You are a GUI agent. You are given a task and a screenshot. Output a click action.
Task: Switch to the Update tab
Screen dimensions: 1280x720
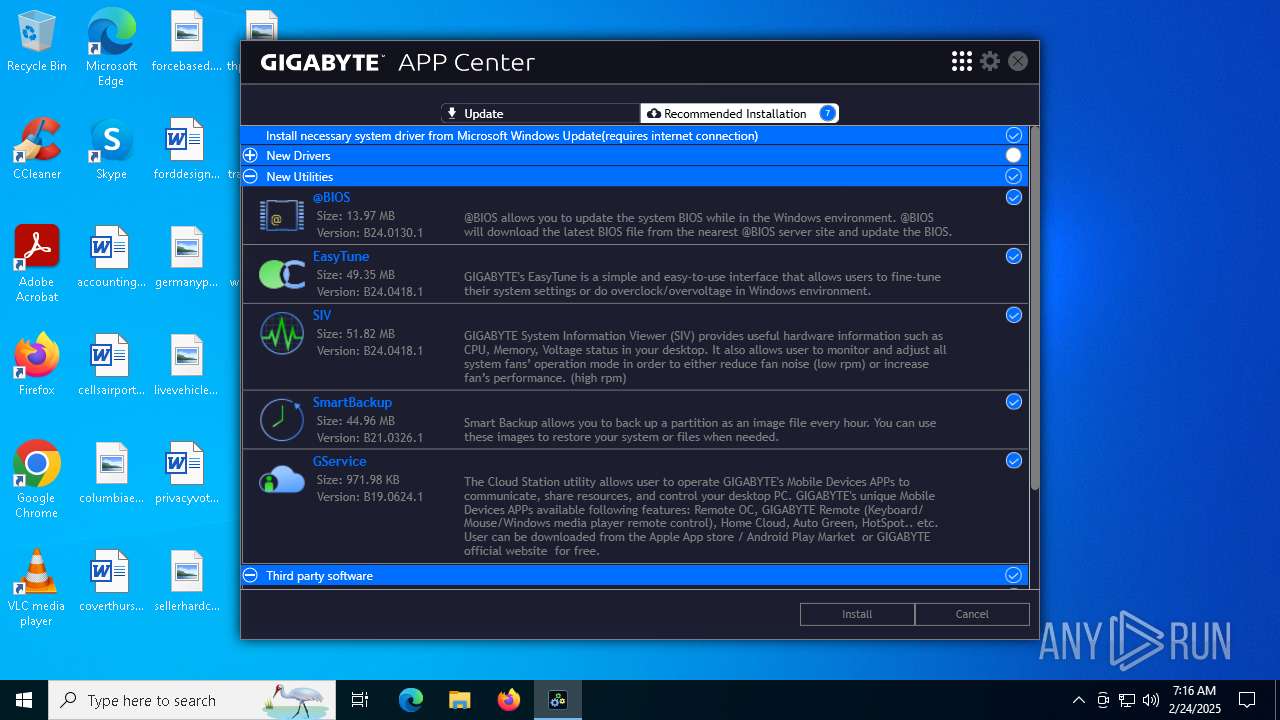[540, 114]
